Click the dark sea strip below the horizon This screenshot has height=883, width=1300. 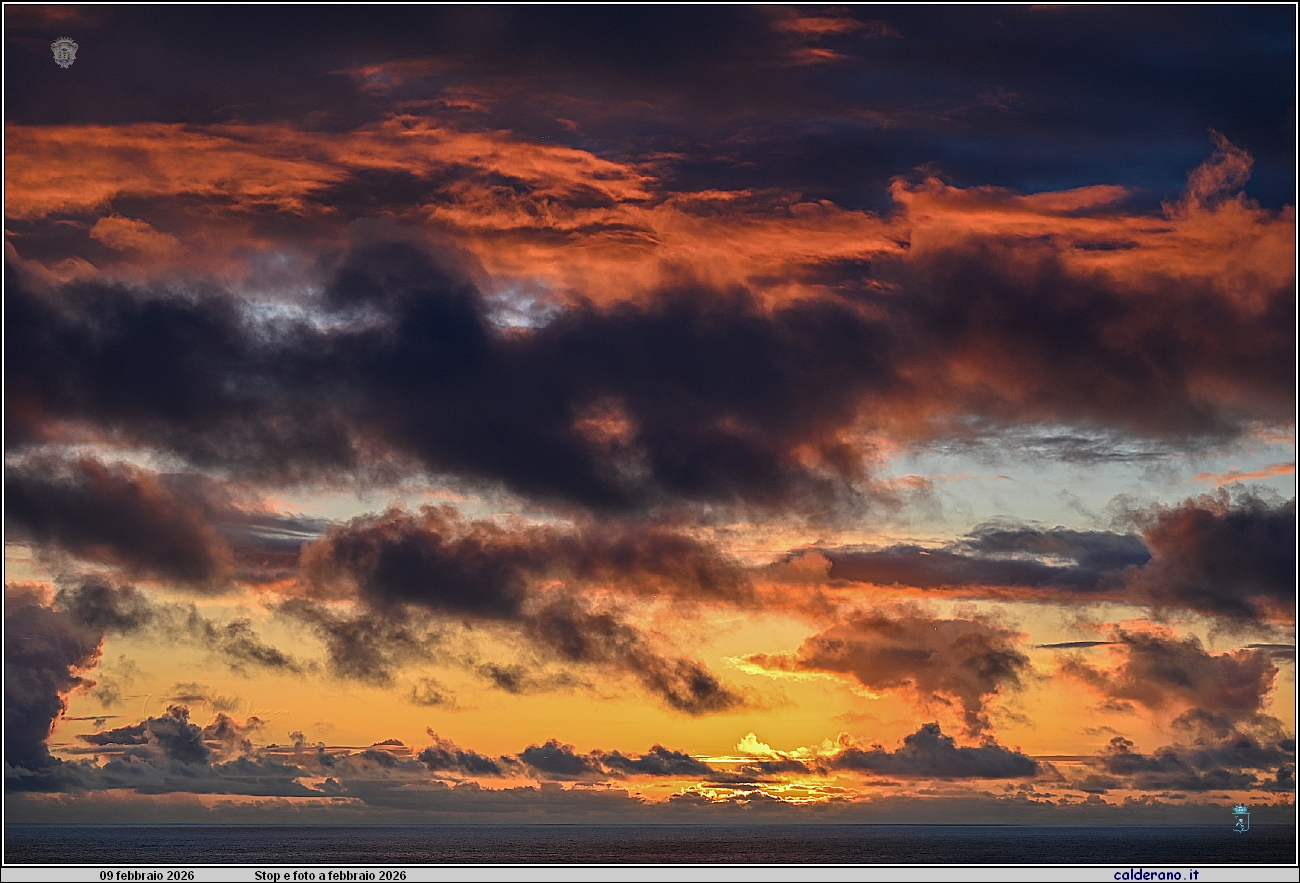pos(650,844)
